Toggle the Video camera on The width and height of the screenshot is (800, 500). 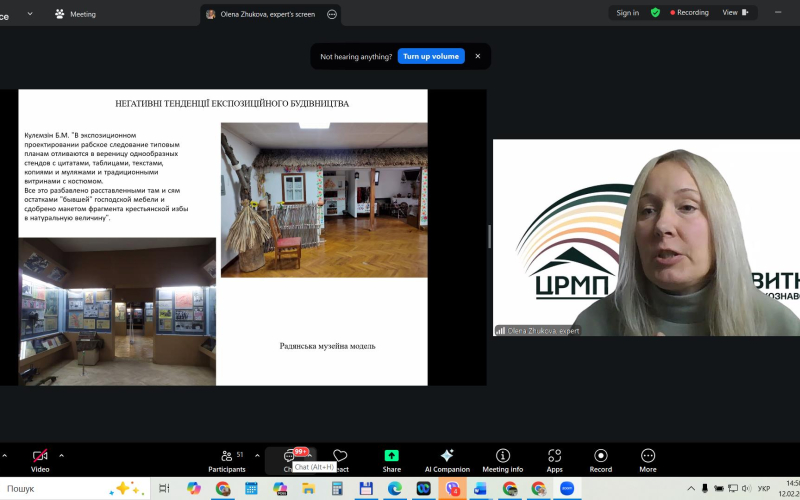pos(40,459)
